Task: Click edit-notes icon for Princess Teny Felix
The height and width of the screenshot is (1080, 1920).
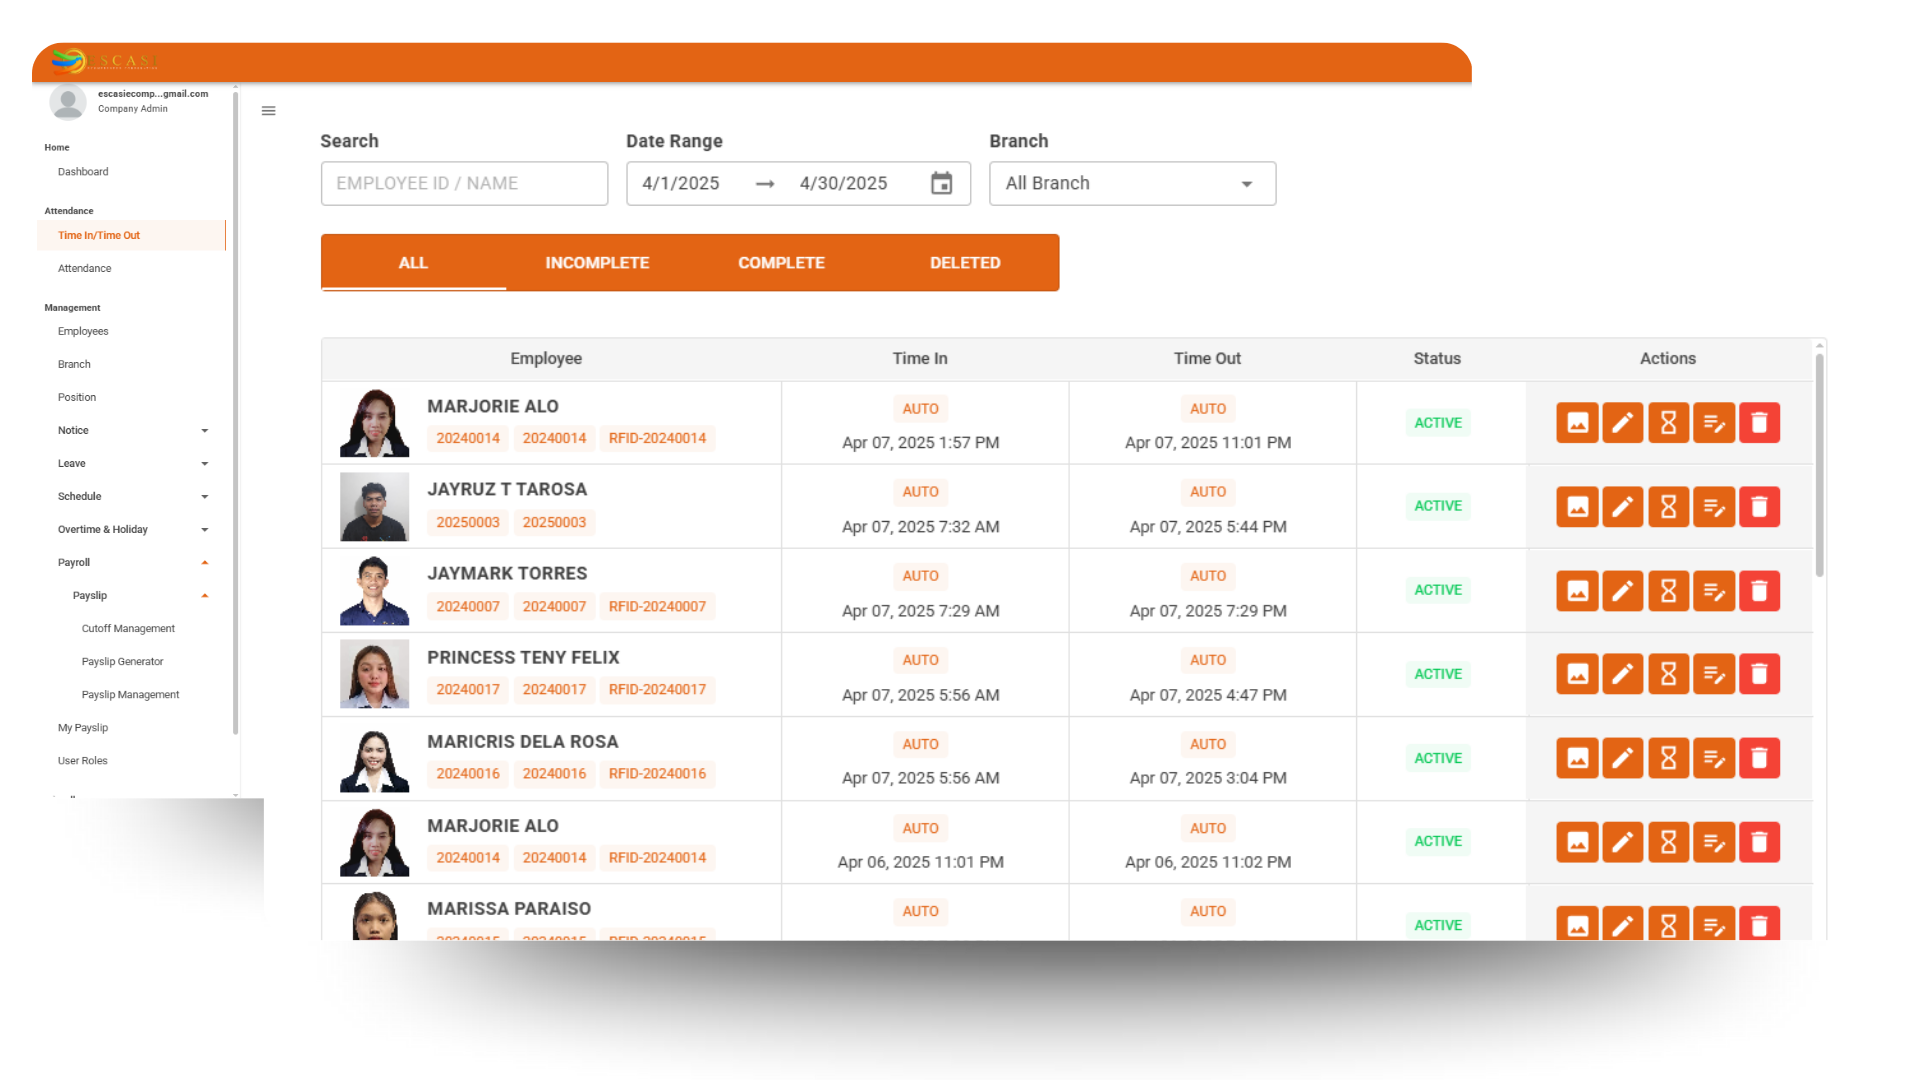Action: pos(1713,675)
